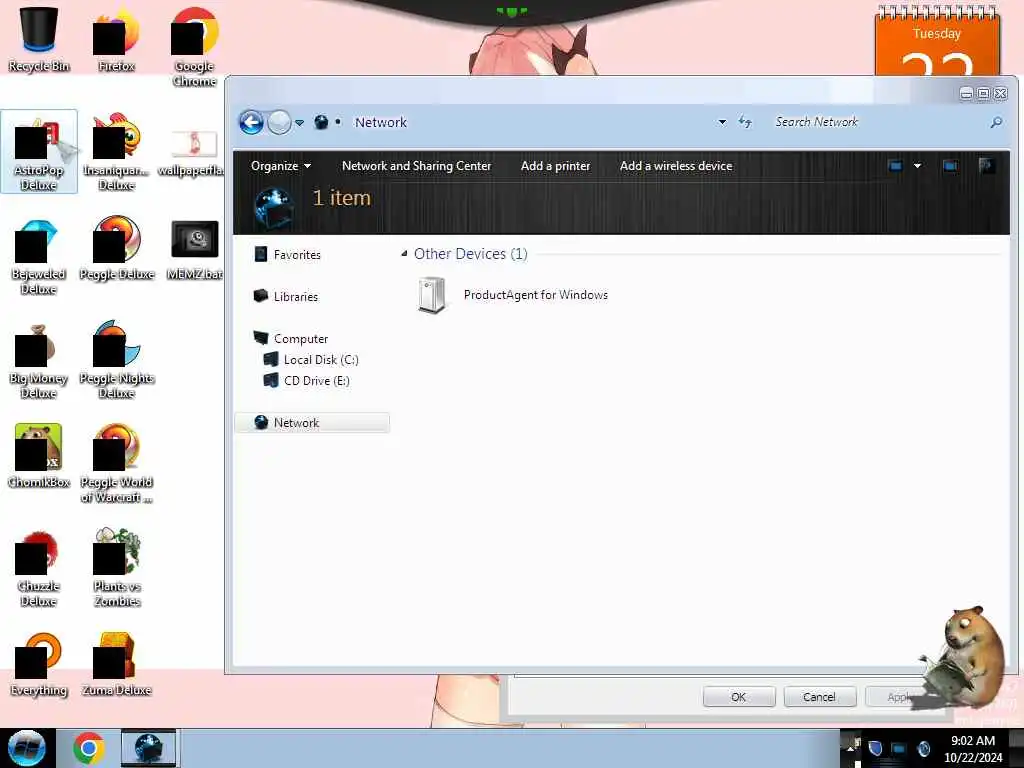The height and width of the screenshot is (768, 1024).
Task: Select Peggle Nights Deluxe desktop icon
Action: point(116,360)
